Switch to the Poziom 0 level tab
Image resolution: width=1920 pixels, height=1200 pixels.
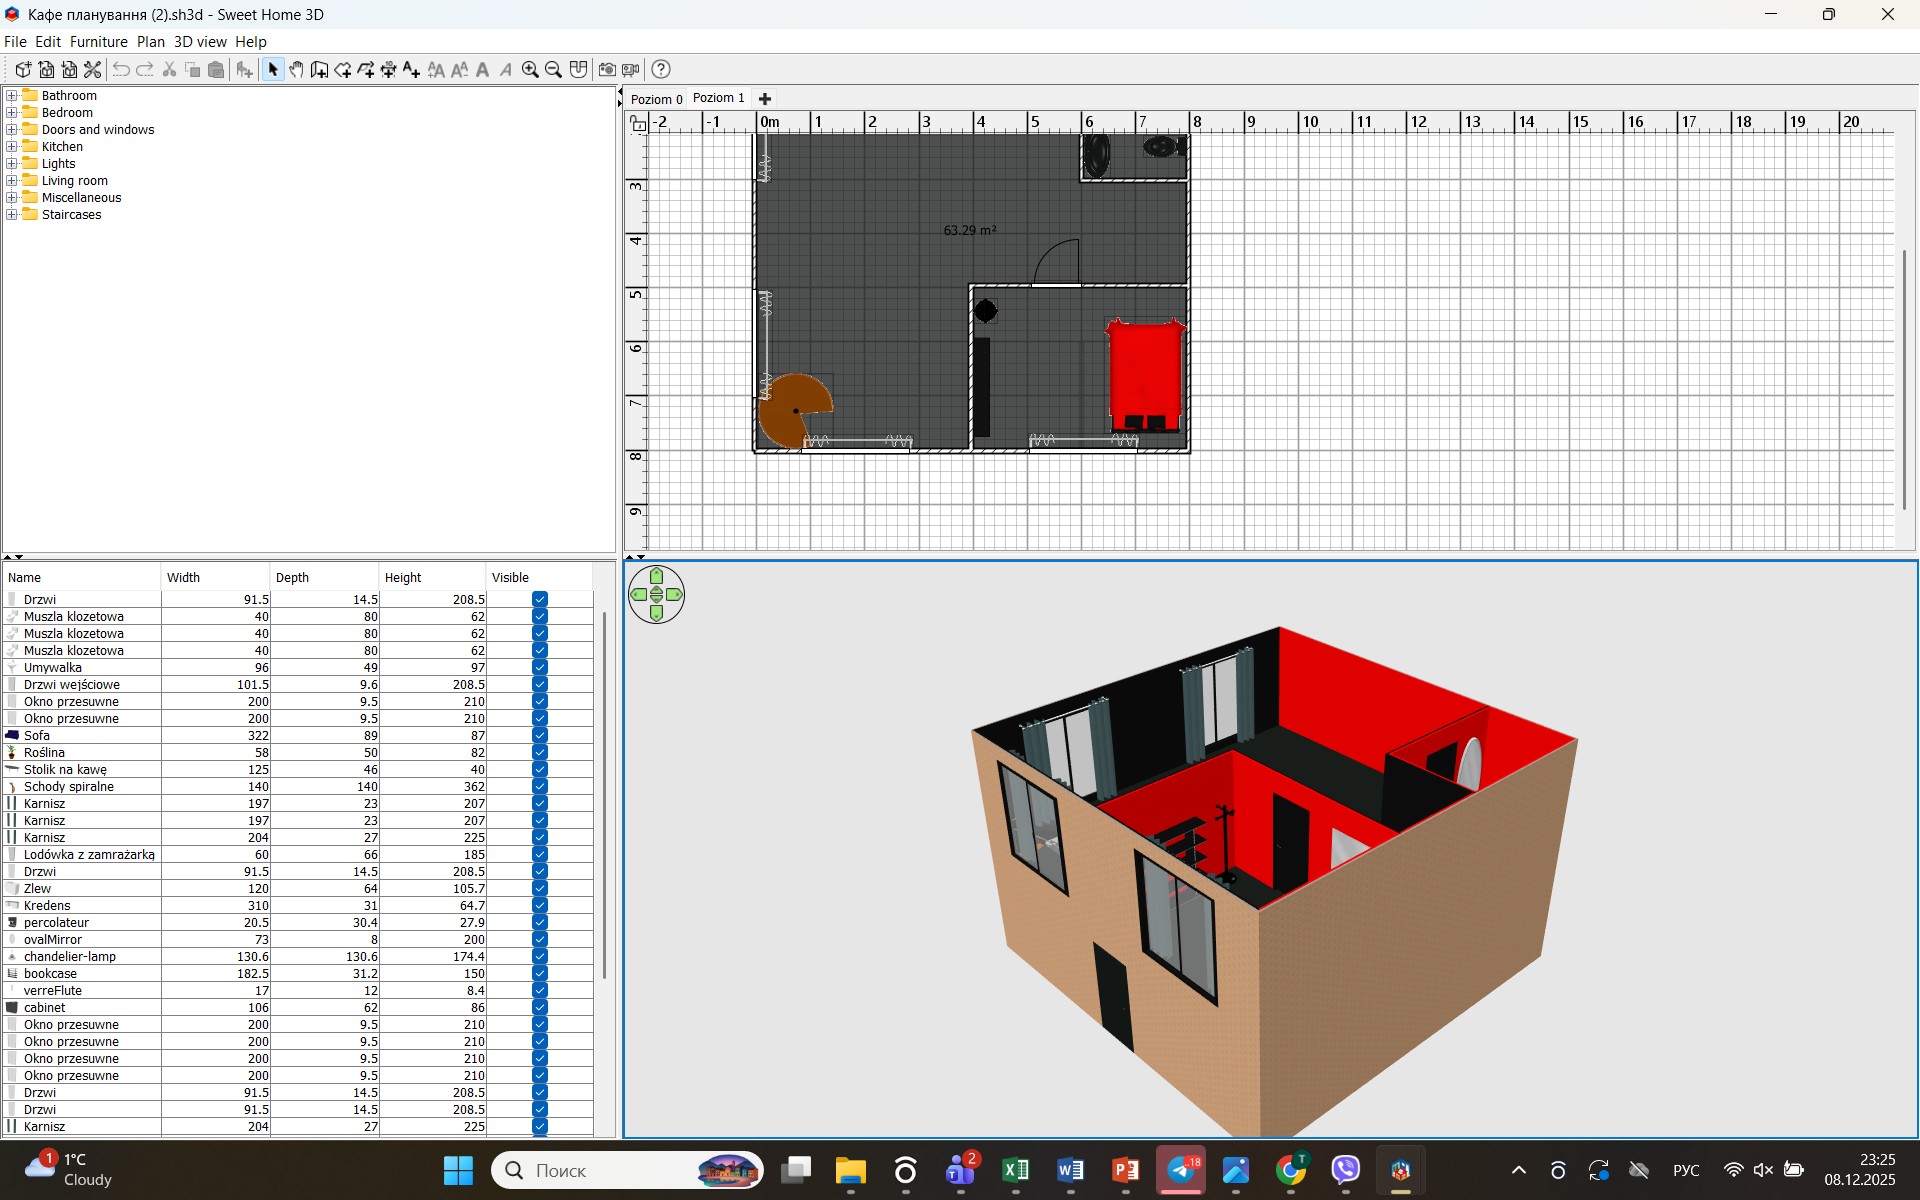(656, 99)
